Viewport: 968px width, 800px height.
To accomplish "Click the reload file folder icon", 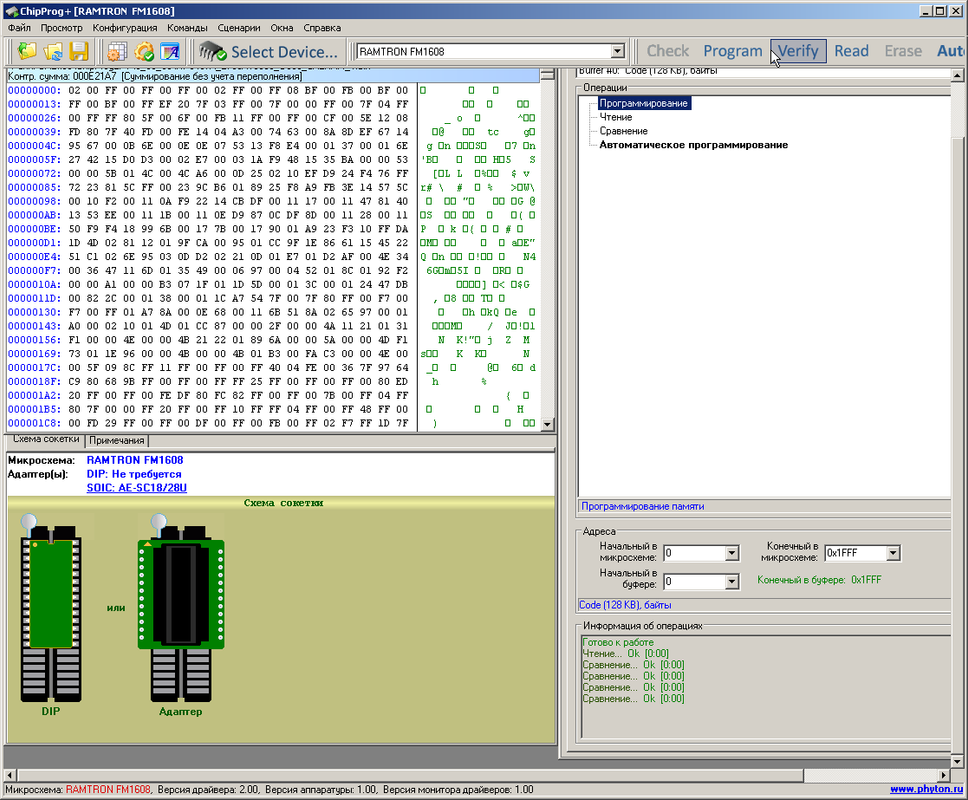I will click(x=53, y=51).
